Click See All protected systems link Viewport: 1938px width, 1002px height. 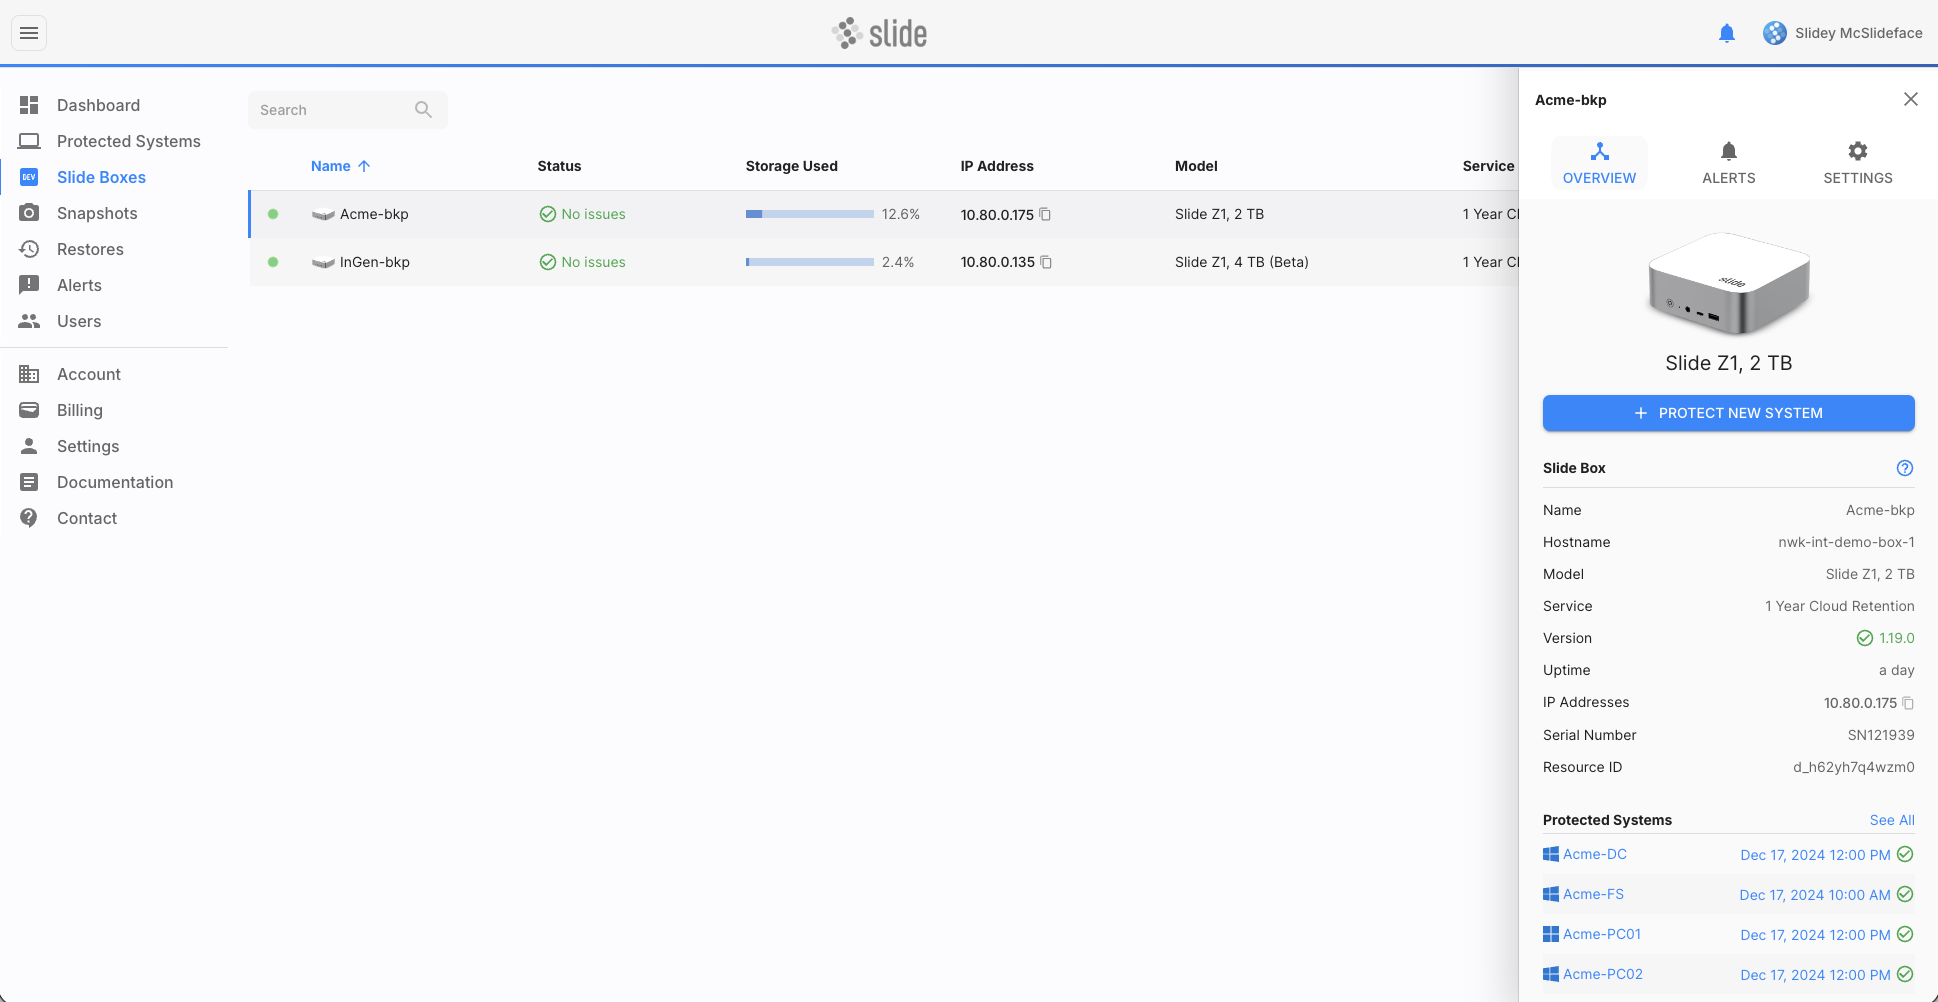[x=1892, y=820]
